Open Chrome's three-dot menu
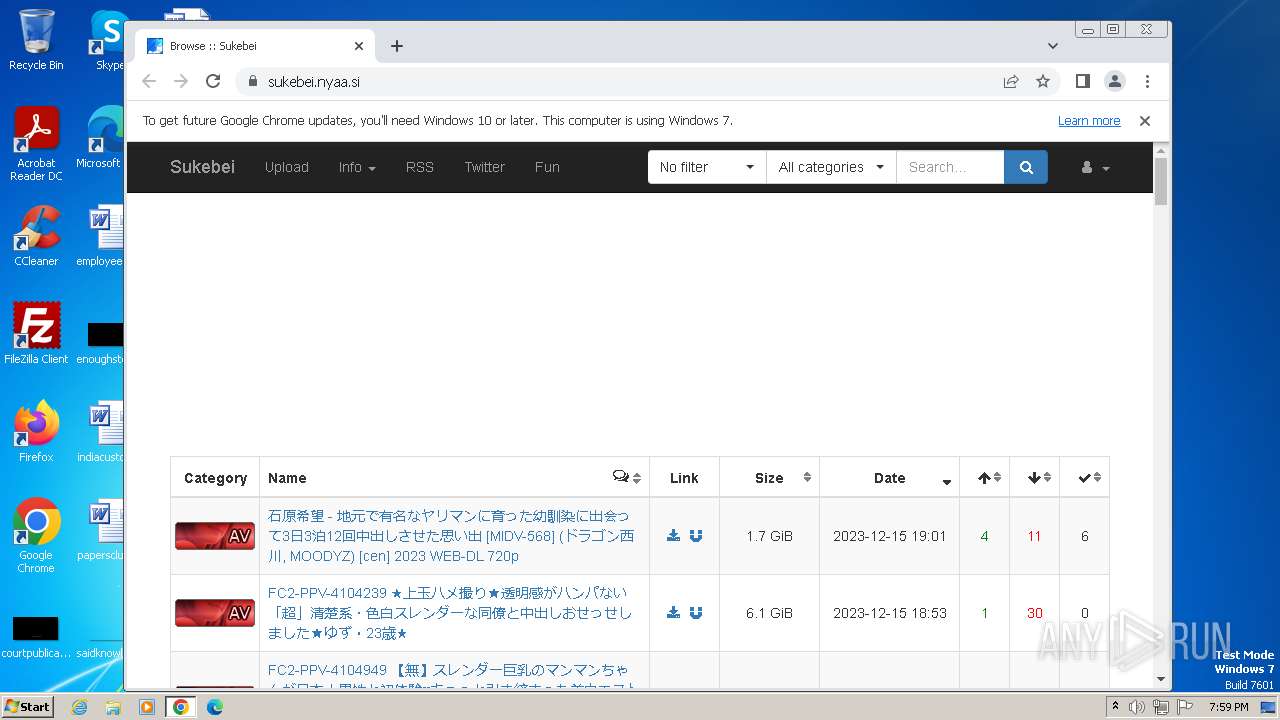 coord(1147,82)
